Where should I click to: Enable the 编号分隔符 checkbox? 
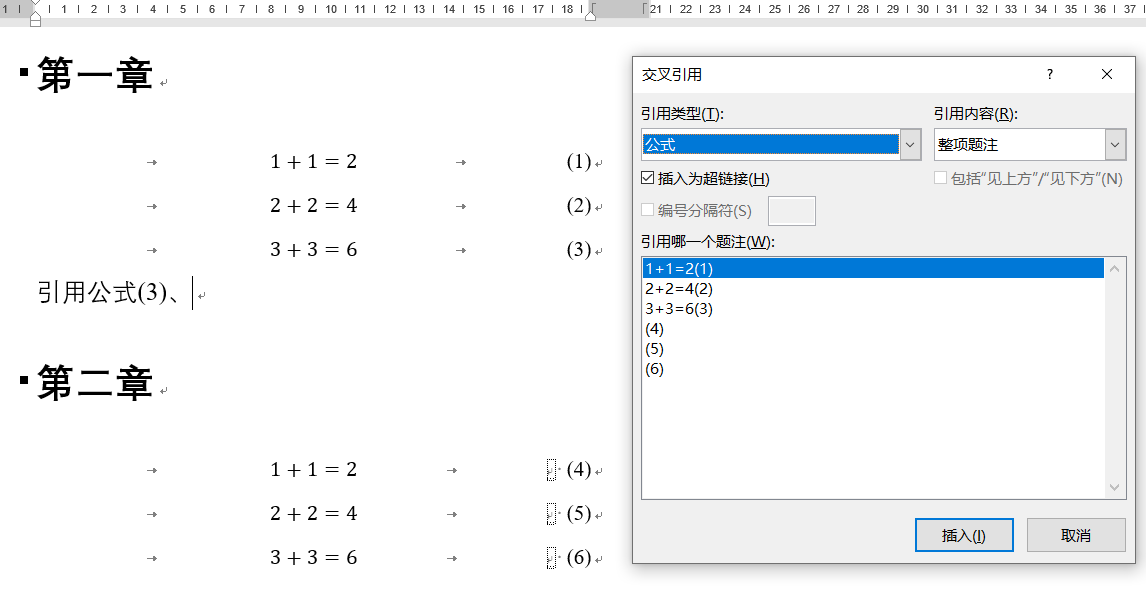point(646,210)
